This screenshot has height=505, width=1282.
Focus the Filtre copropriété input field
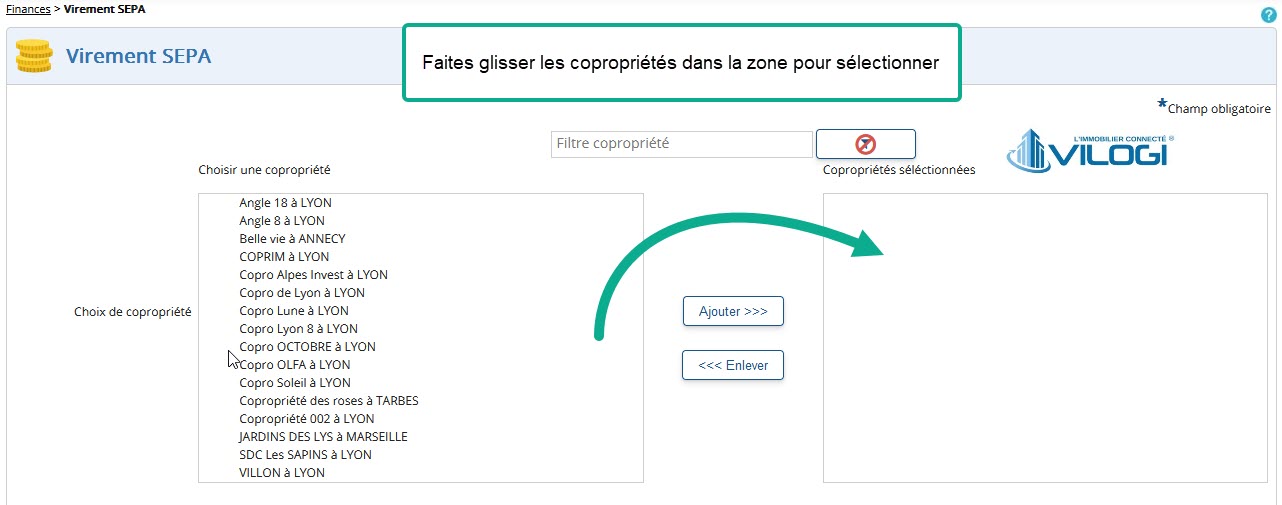pos(682,144)
